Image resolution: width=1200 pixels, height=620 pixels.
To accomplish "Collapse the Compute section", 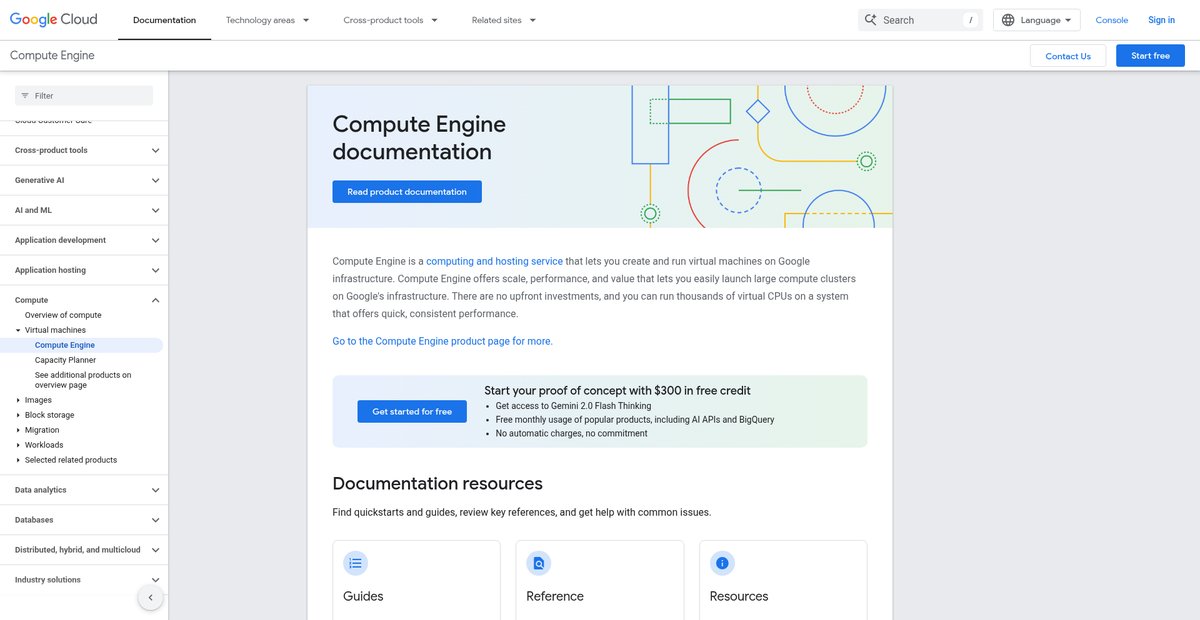I will pyautogui.click(x=155, y=300).
